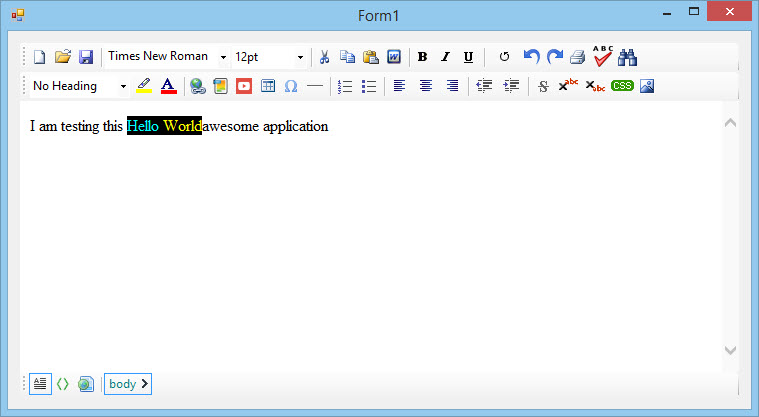Align text right
Image resolution: width=759 pixels, height=417 pixels.
[453, 86]
